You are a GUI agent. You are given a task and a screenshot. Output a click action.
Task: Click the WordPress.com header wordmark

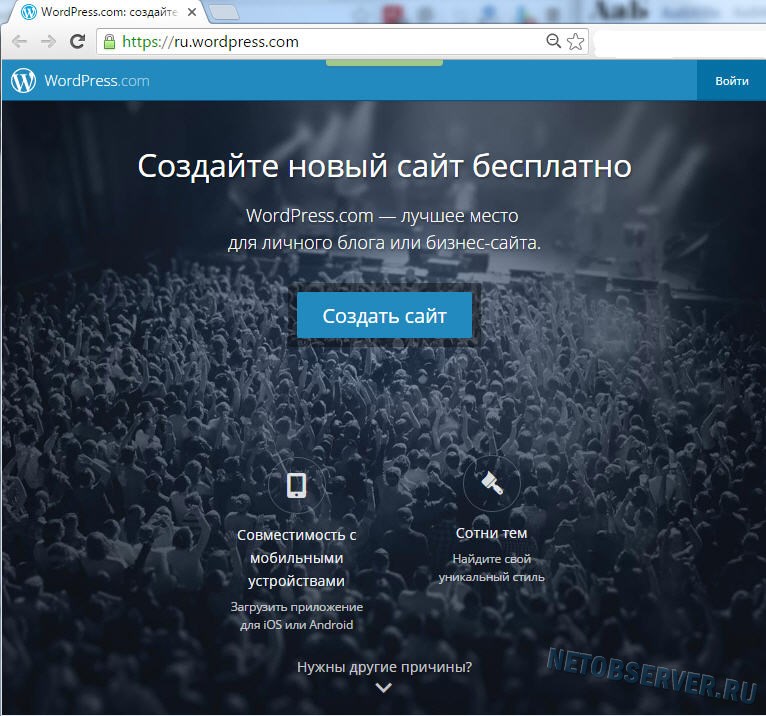point(97,81)
